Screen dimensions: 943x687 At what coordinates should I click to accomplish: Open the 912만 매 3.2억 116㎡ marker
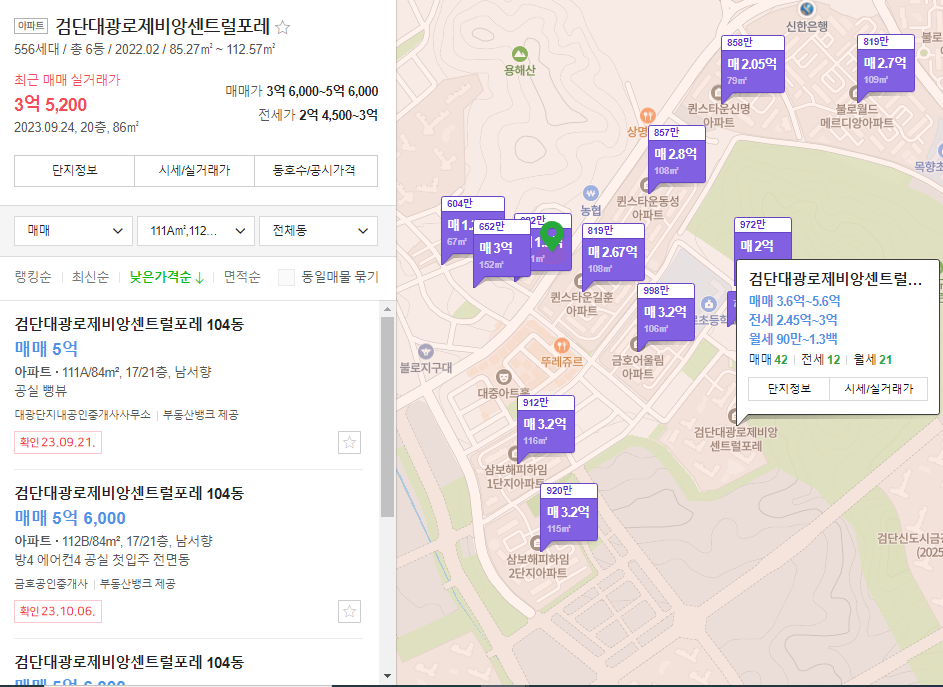tap(545, 424)
